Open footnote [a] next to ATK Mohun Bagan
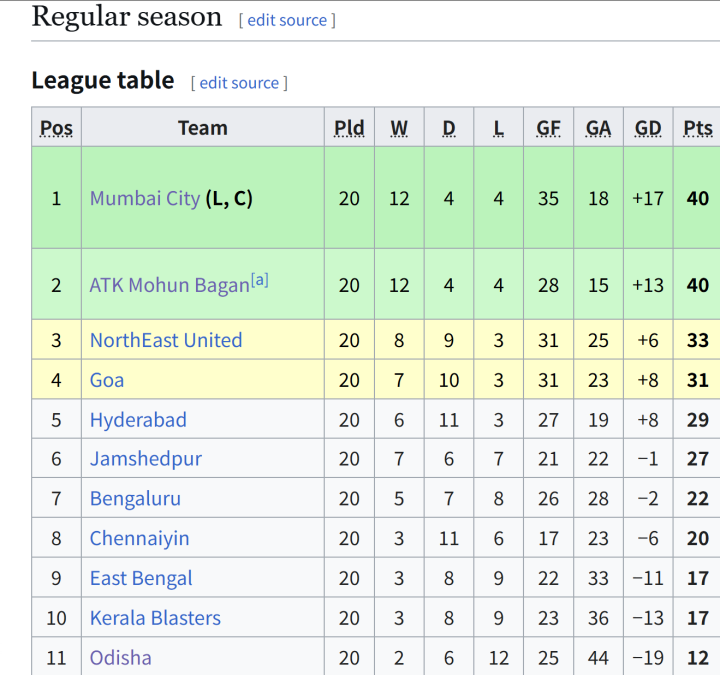This screenshot has width=720, height=675. point(259,279)
